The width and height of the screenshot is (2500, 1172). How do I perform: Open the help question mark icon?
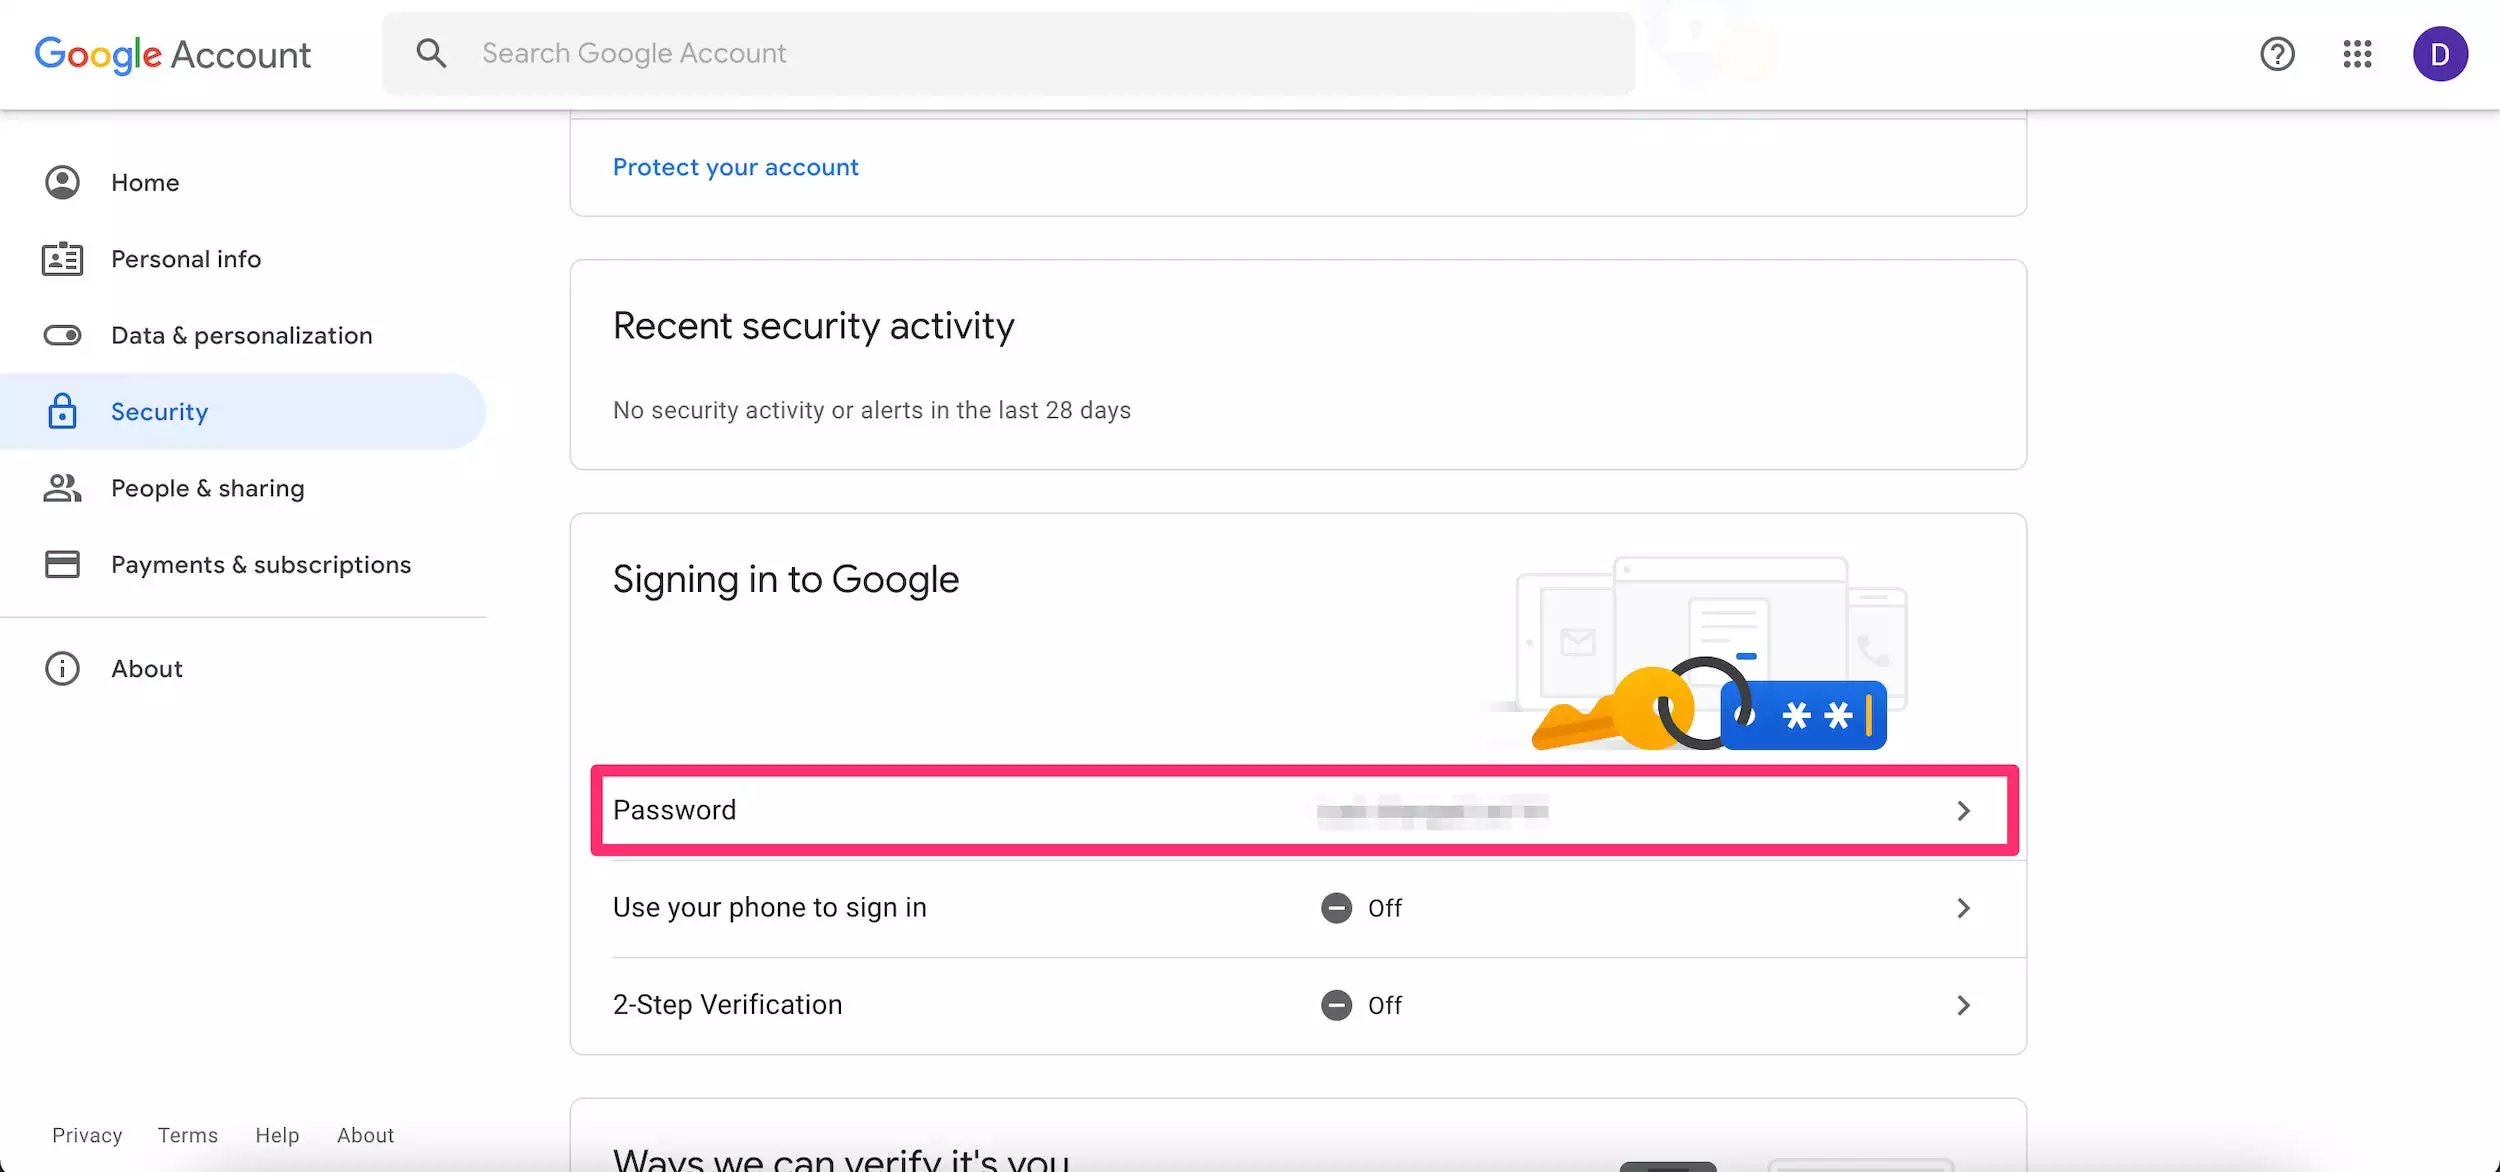coord(2277,54)
